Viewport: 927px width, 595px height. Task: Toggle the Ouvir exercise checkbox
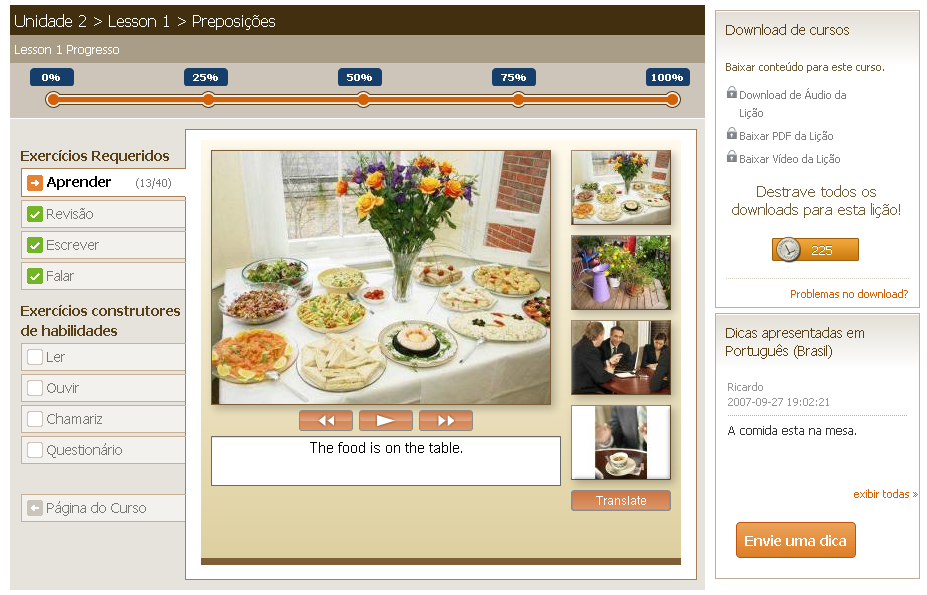tap(35, 388)
